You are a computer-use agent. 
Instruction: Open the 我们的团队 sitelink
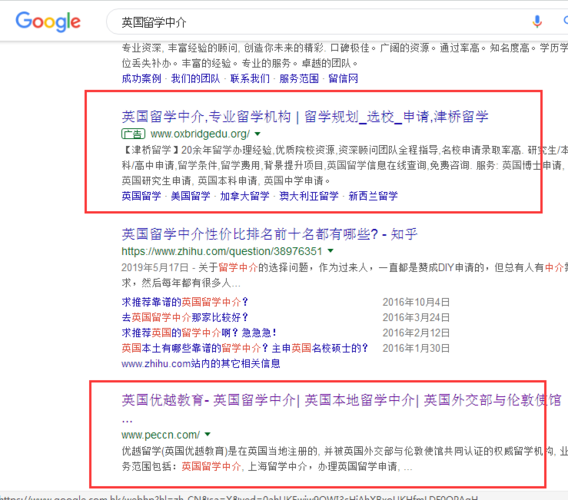pyautogui.click(x=196, y=79)
